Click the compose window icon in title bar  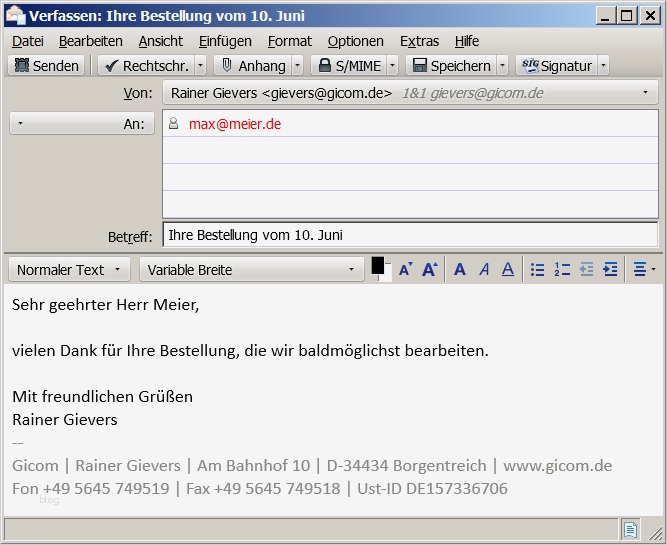pos(16,15)
